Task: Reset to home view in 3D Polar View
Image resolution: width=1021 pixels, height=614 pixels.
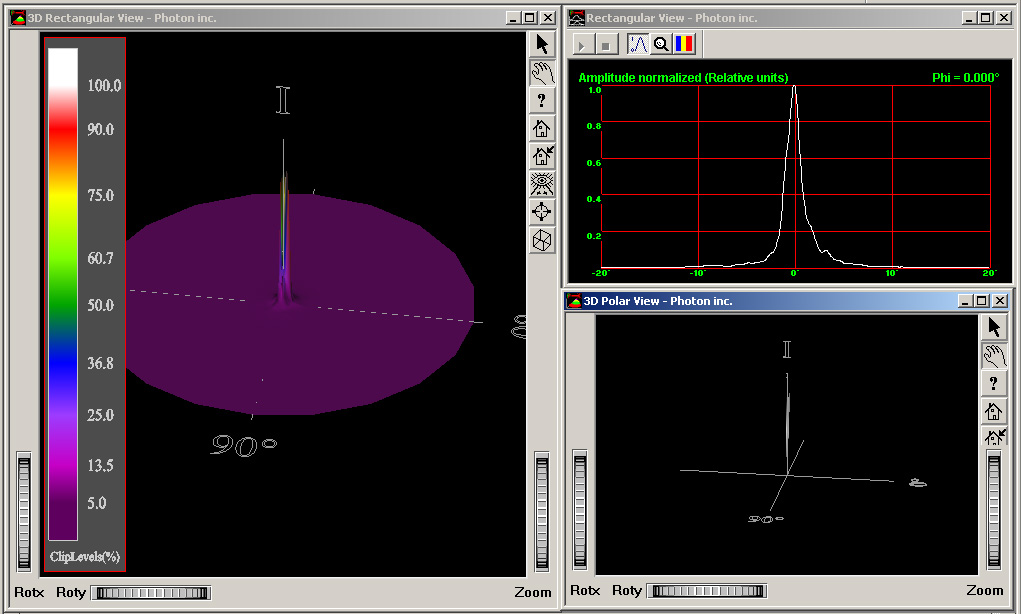Action: click(x=994, y=411)
